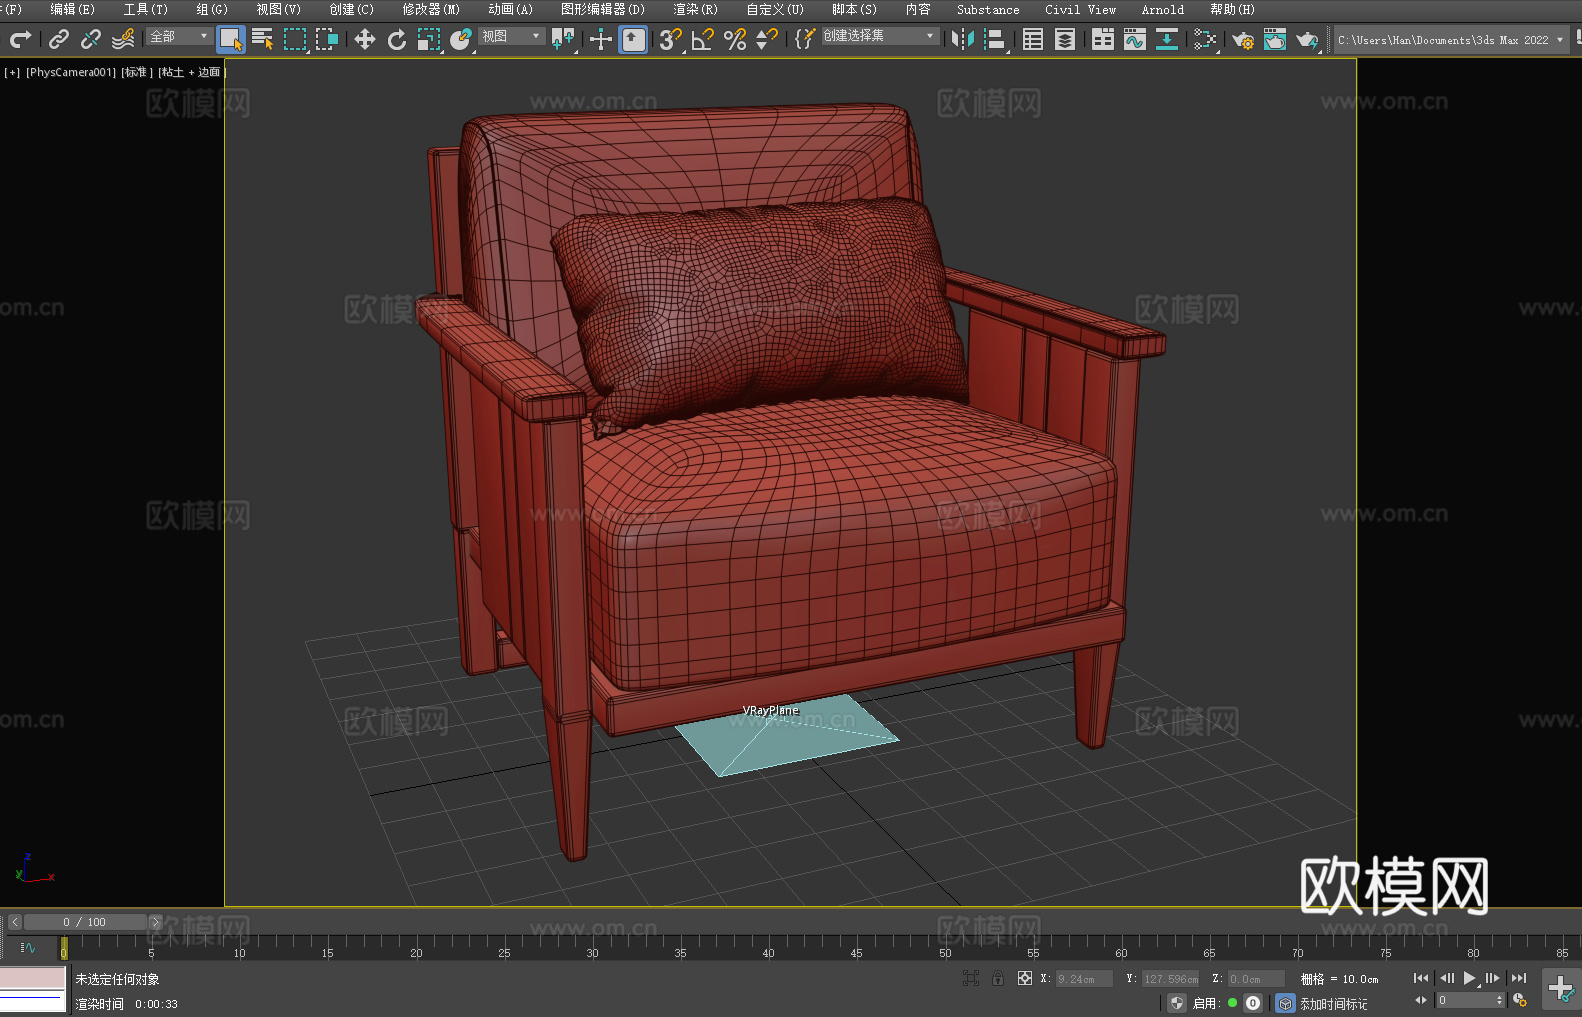
Task: Open project path dropdown arrow
Action: click(x=1560, y=40)
